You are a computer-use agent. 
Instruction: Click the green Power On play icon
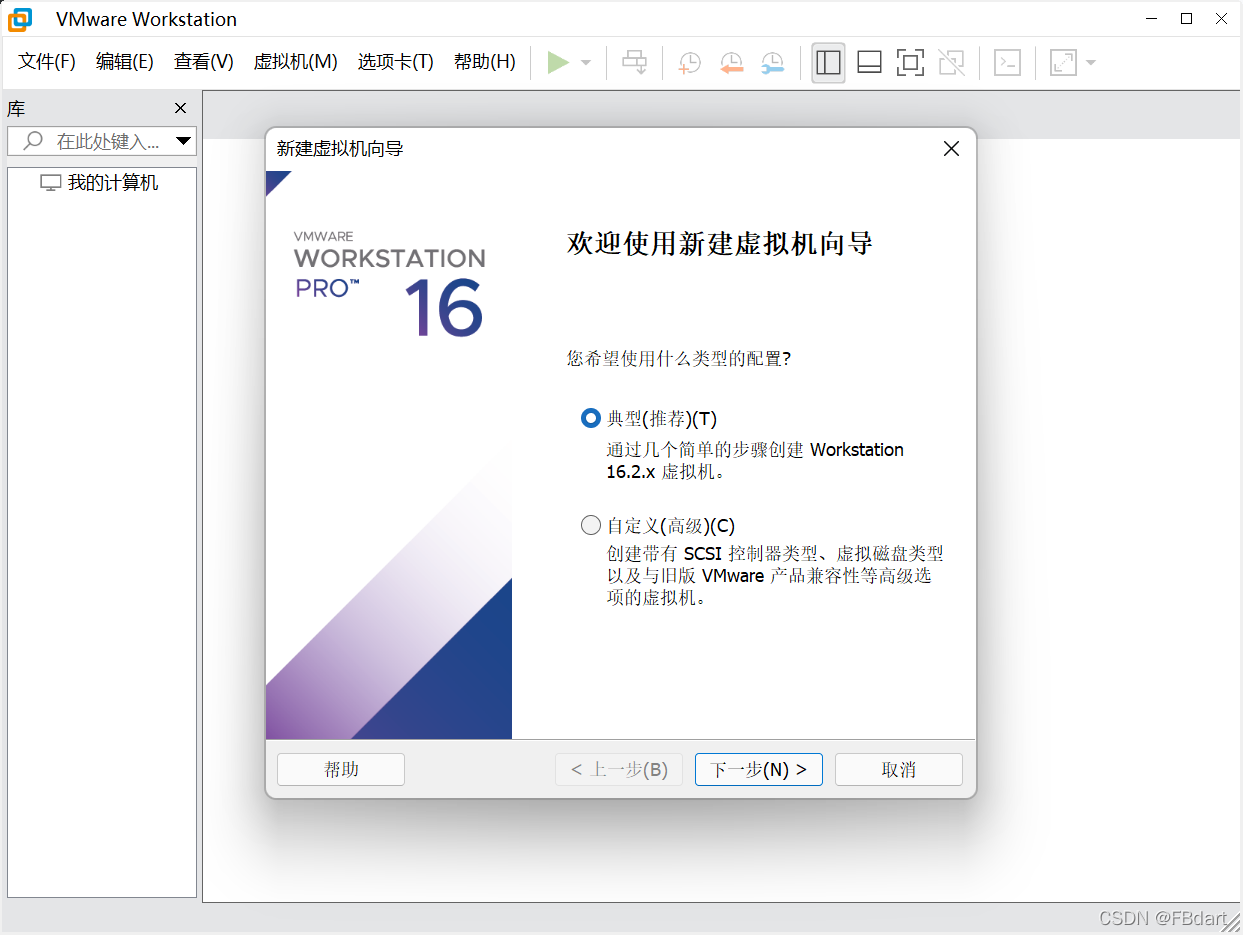[x=558, y=62]
